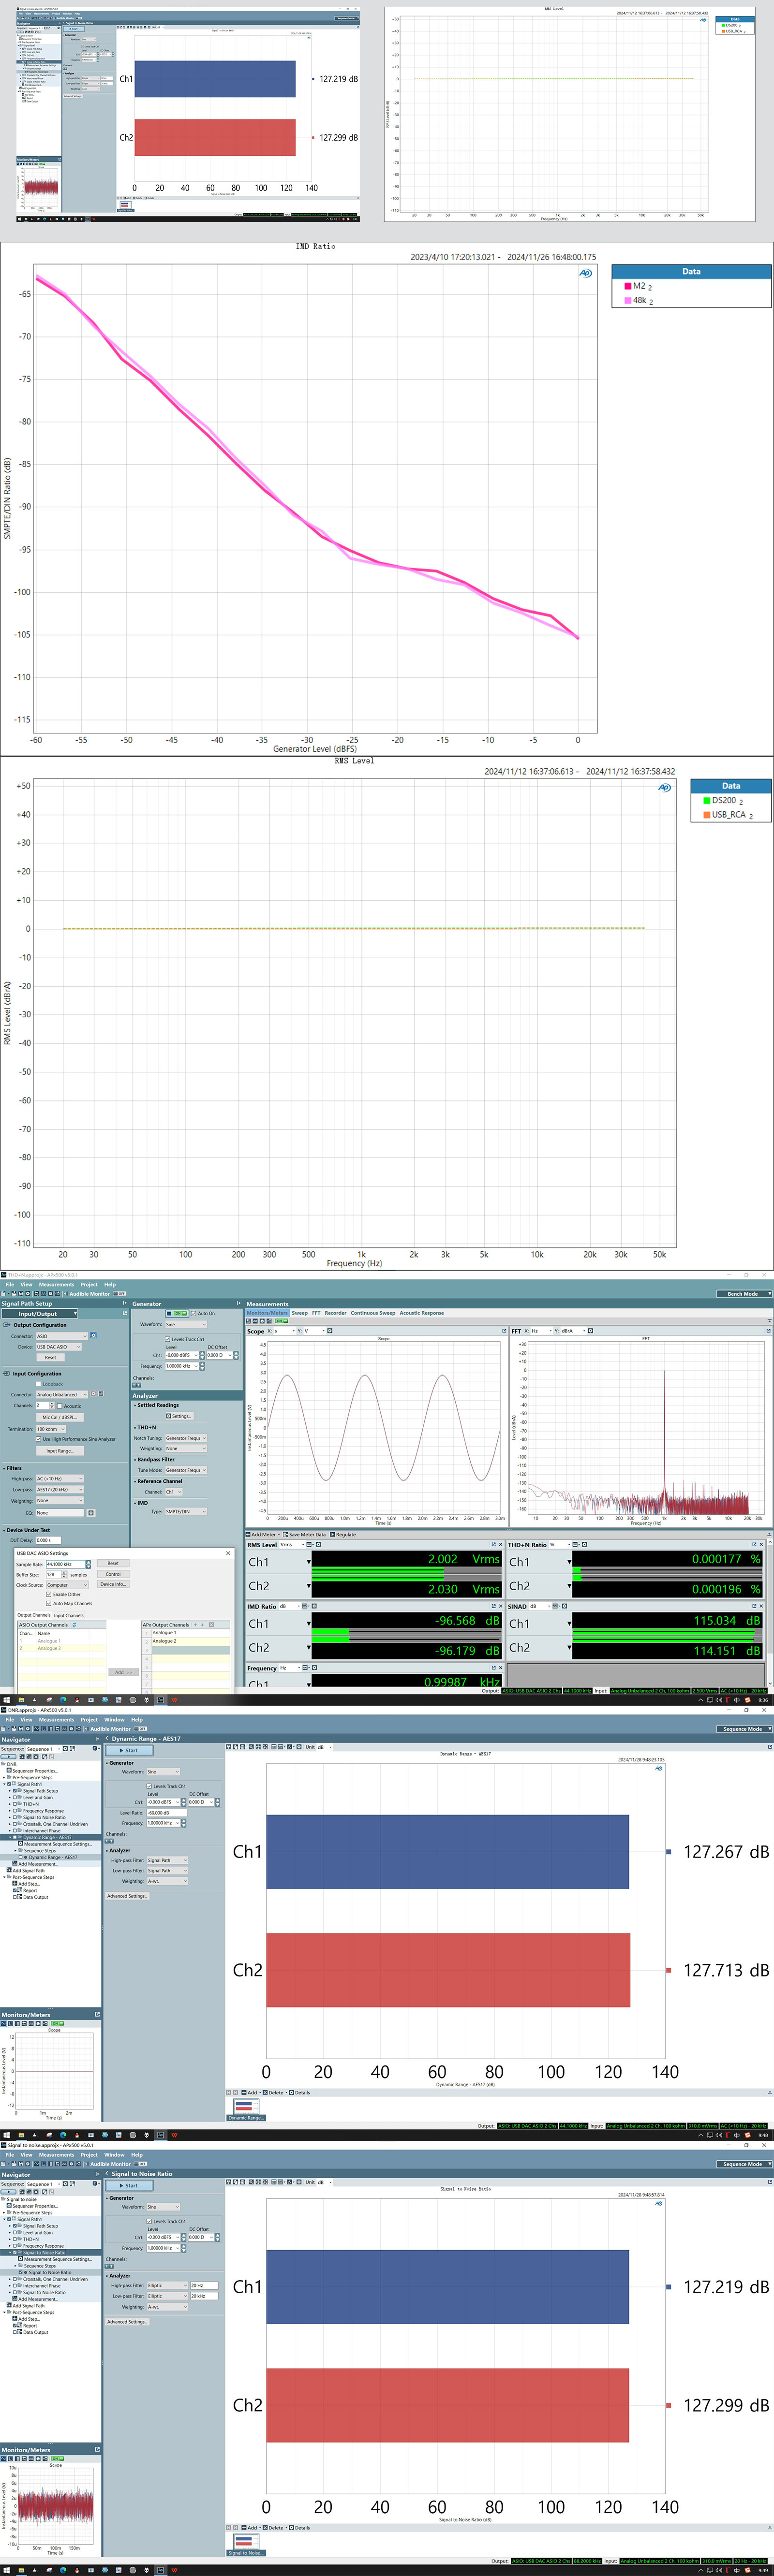The image size is (774, 2576).
Task: Enable the Loopback checkbox
Action: 38,1384
